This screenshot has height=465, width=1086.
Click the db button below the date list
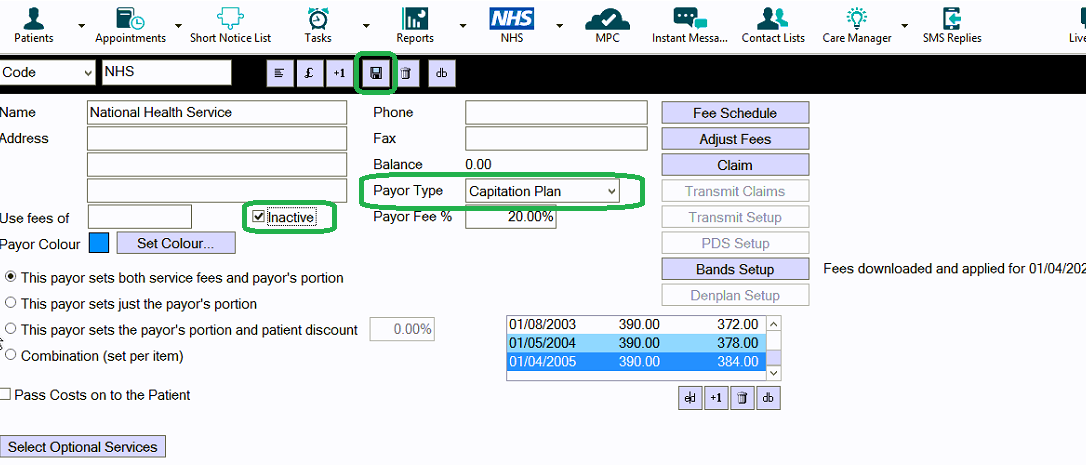(768, 398)
